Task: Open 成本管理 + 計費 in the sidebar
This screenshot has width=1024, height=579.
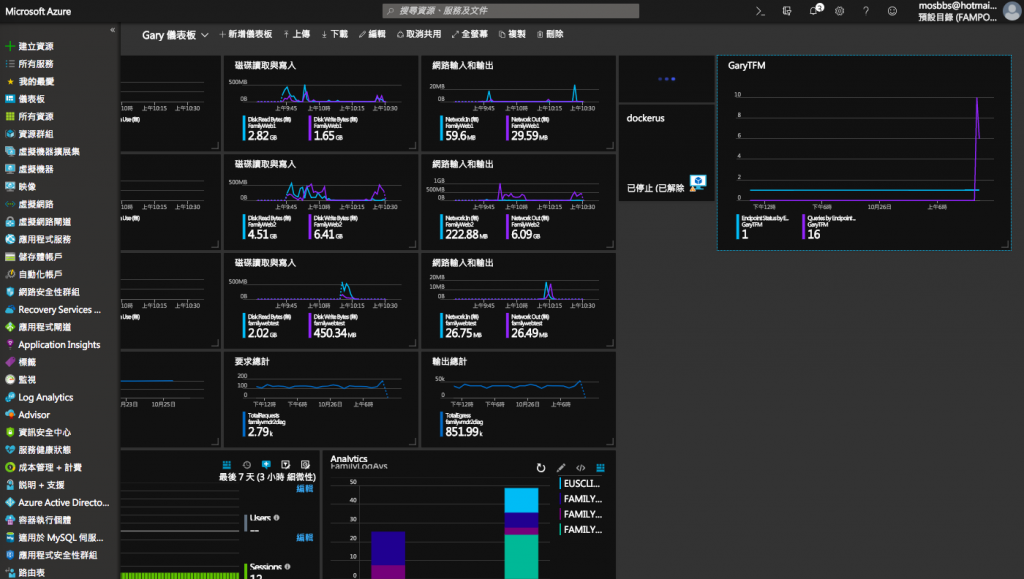Action: coord(50,467)
